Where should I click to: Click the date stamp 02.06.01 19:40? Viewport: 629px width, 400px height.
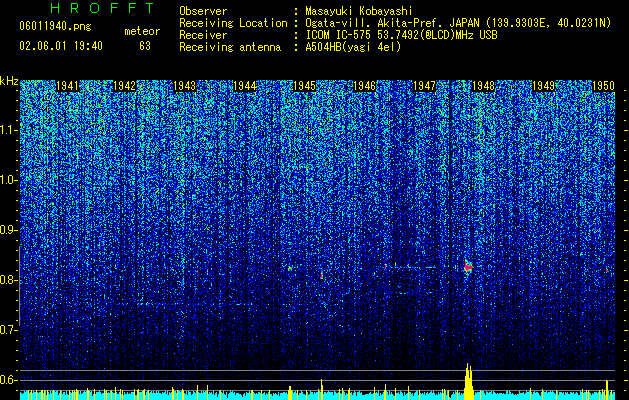point(61,46)
